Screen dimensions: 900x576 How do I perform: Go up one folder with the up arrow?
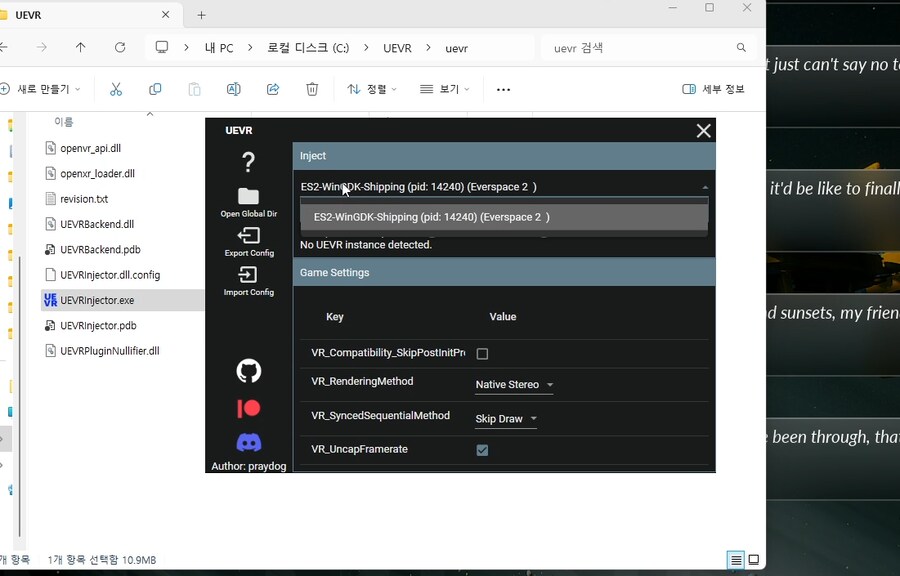pyautogui.click(x=80, y=48)
